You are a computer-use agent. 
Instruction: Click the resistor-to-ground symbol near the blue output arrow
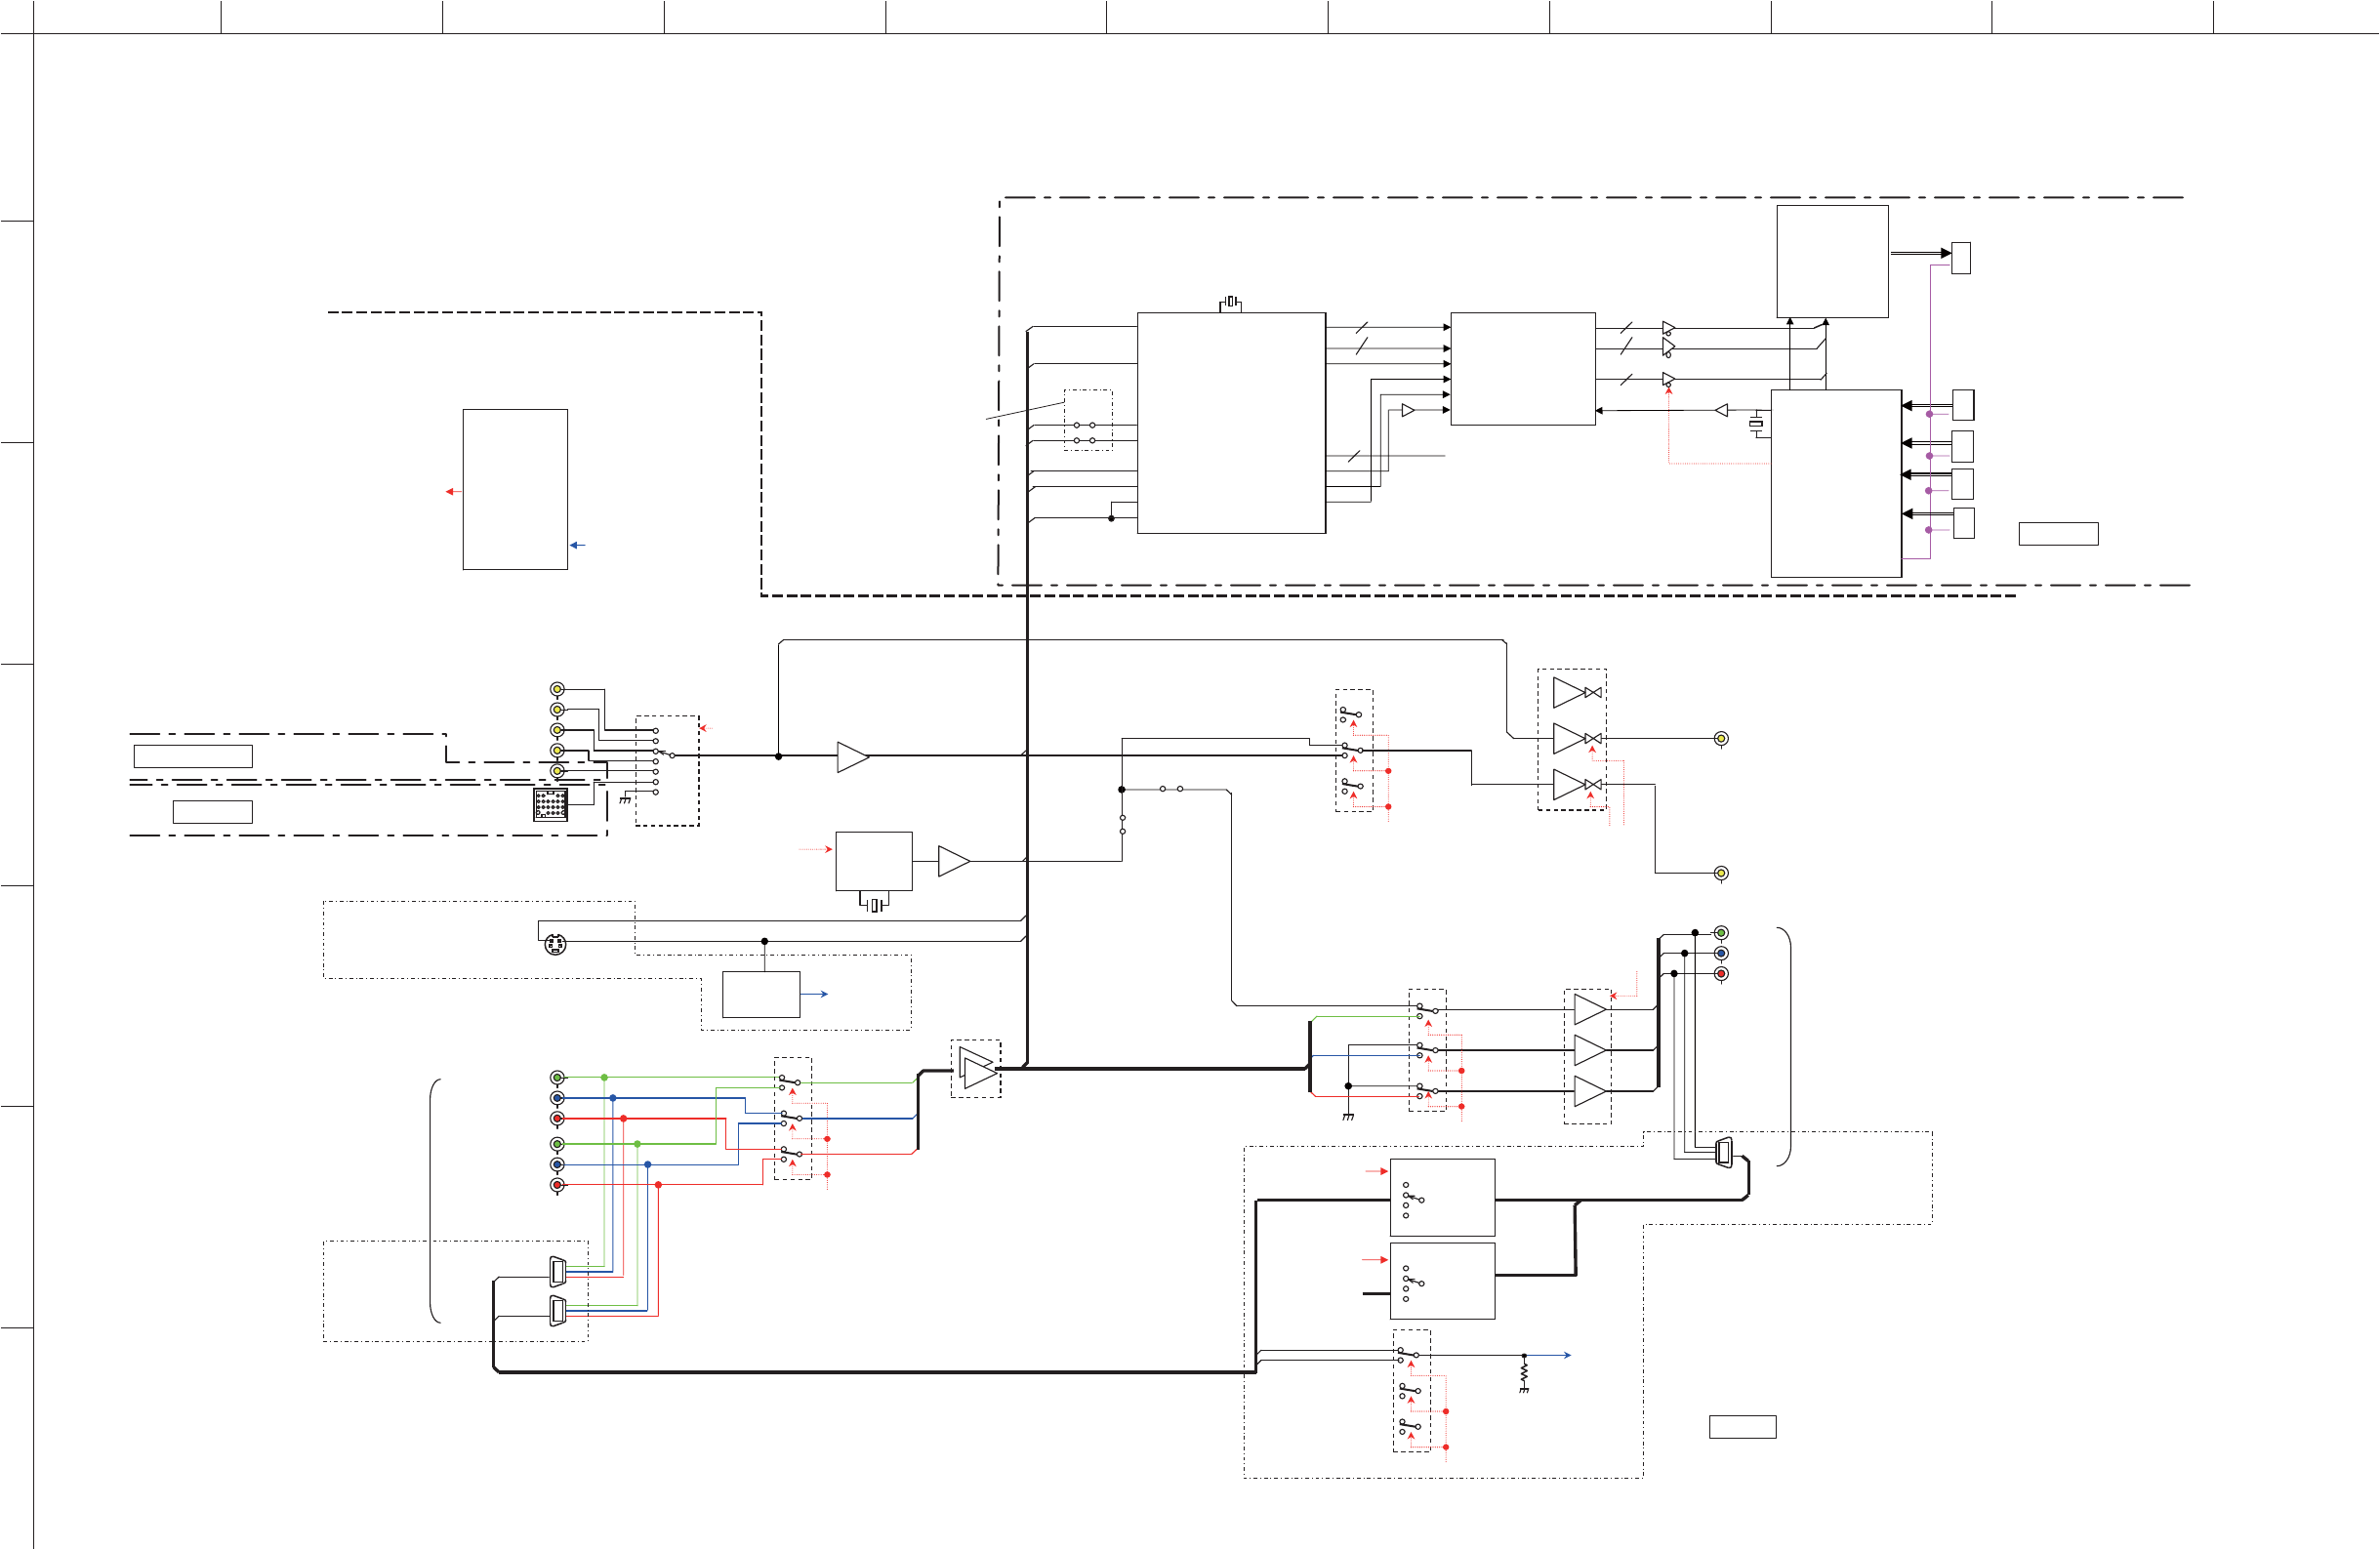1524,1374
